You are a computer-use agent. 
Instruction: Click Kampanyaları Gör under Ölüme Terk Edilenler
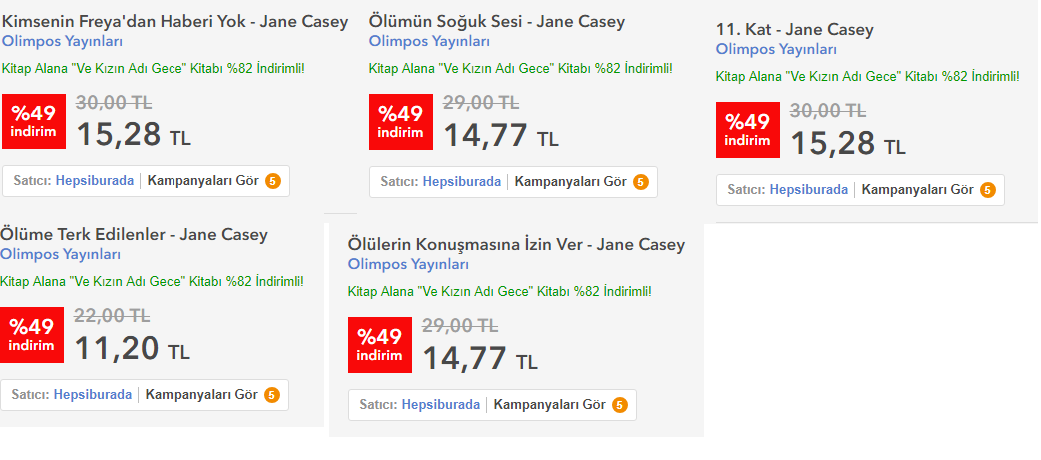click(201, 394)
